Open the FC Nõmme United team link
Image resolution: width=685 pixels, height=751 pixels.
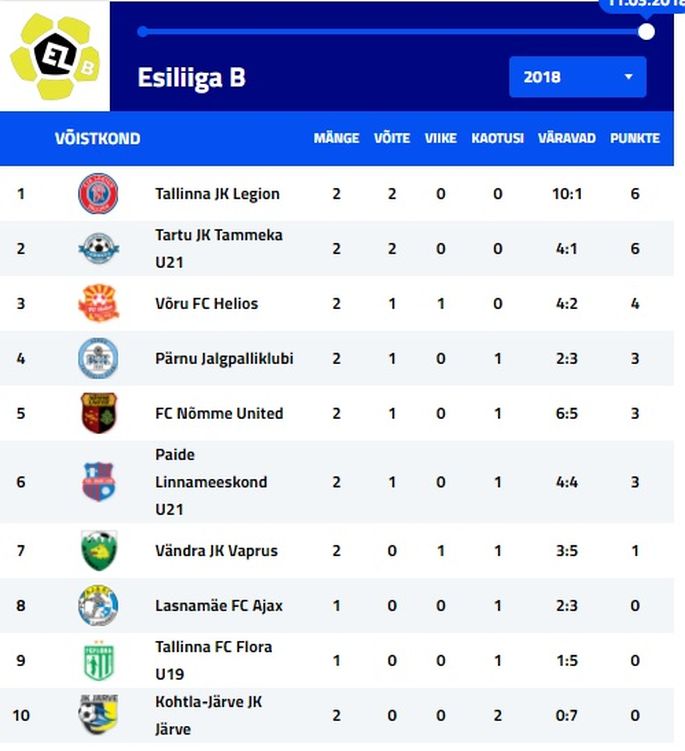pos(219,413)
